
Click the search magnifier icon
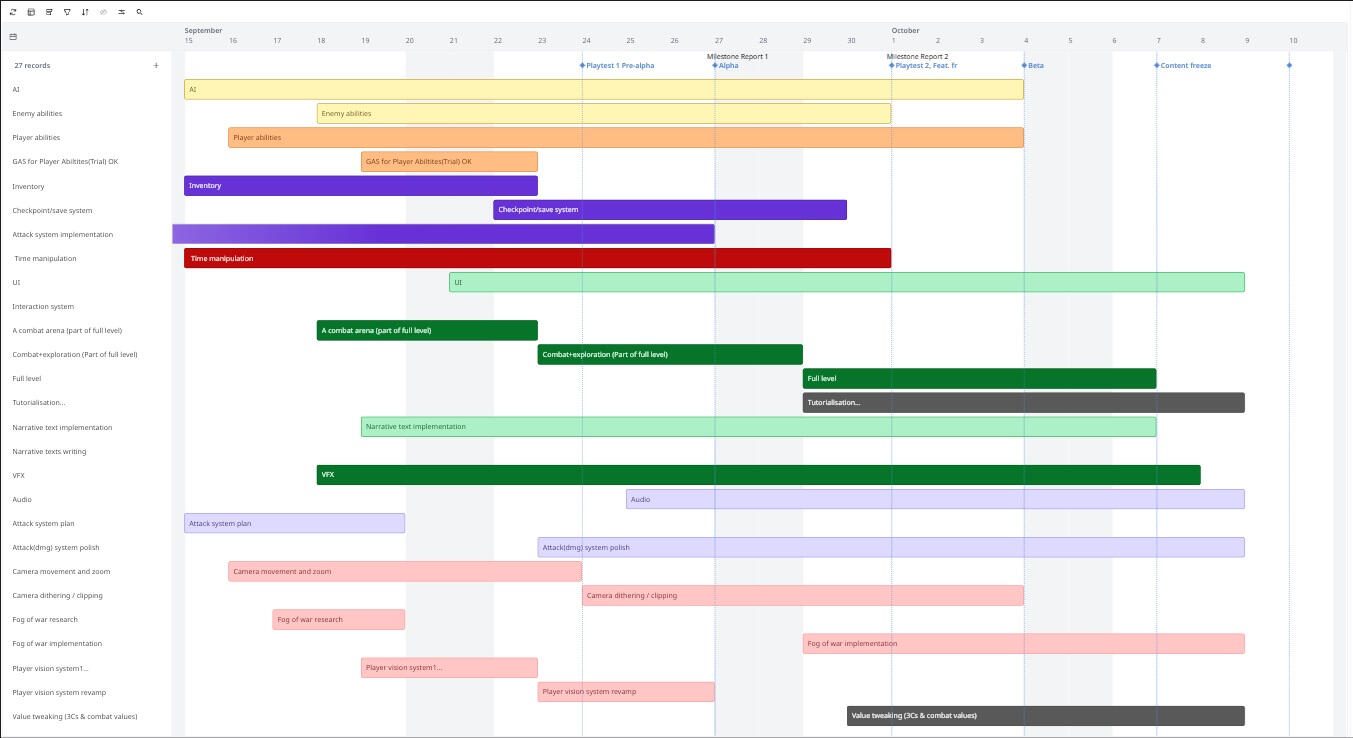point(139,12)
